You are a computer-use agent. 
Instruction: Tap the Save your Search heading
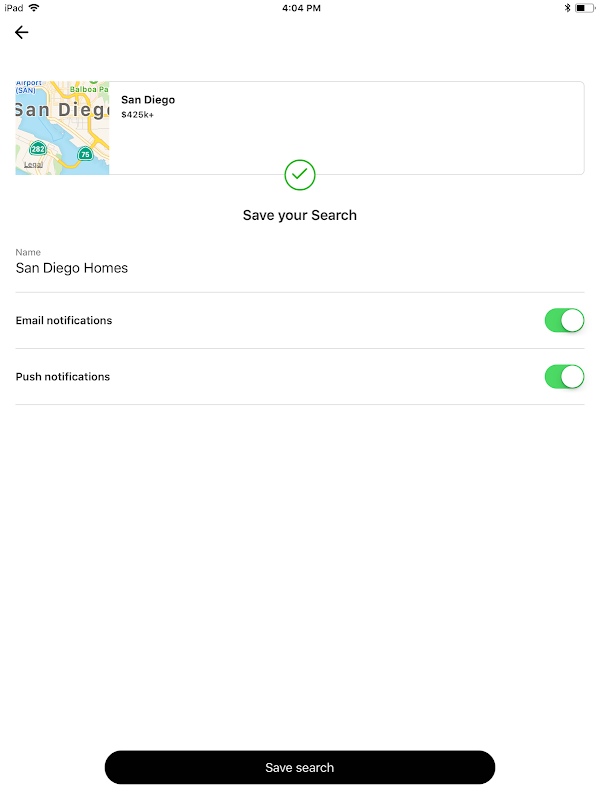(299, 215)
